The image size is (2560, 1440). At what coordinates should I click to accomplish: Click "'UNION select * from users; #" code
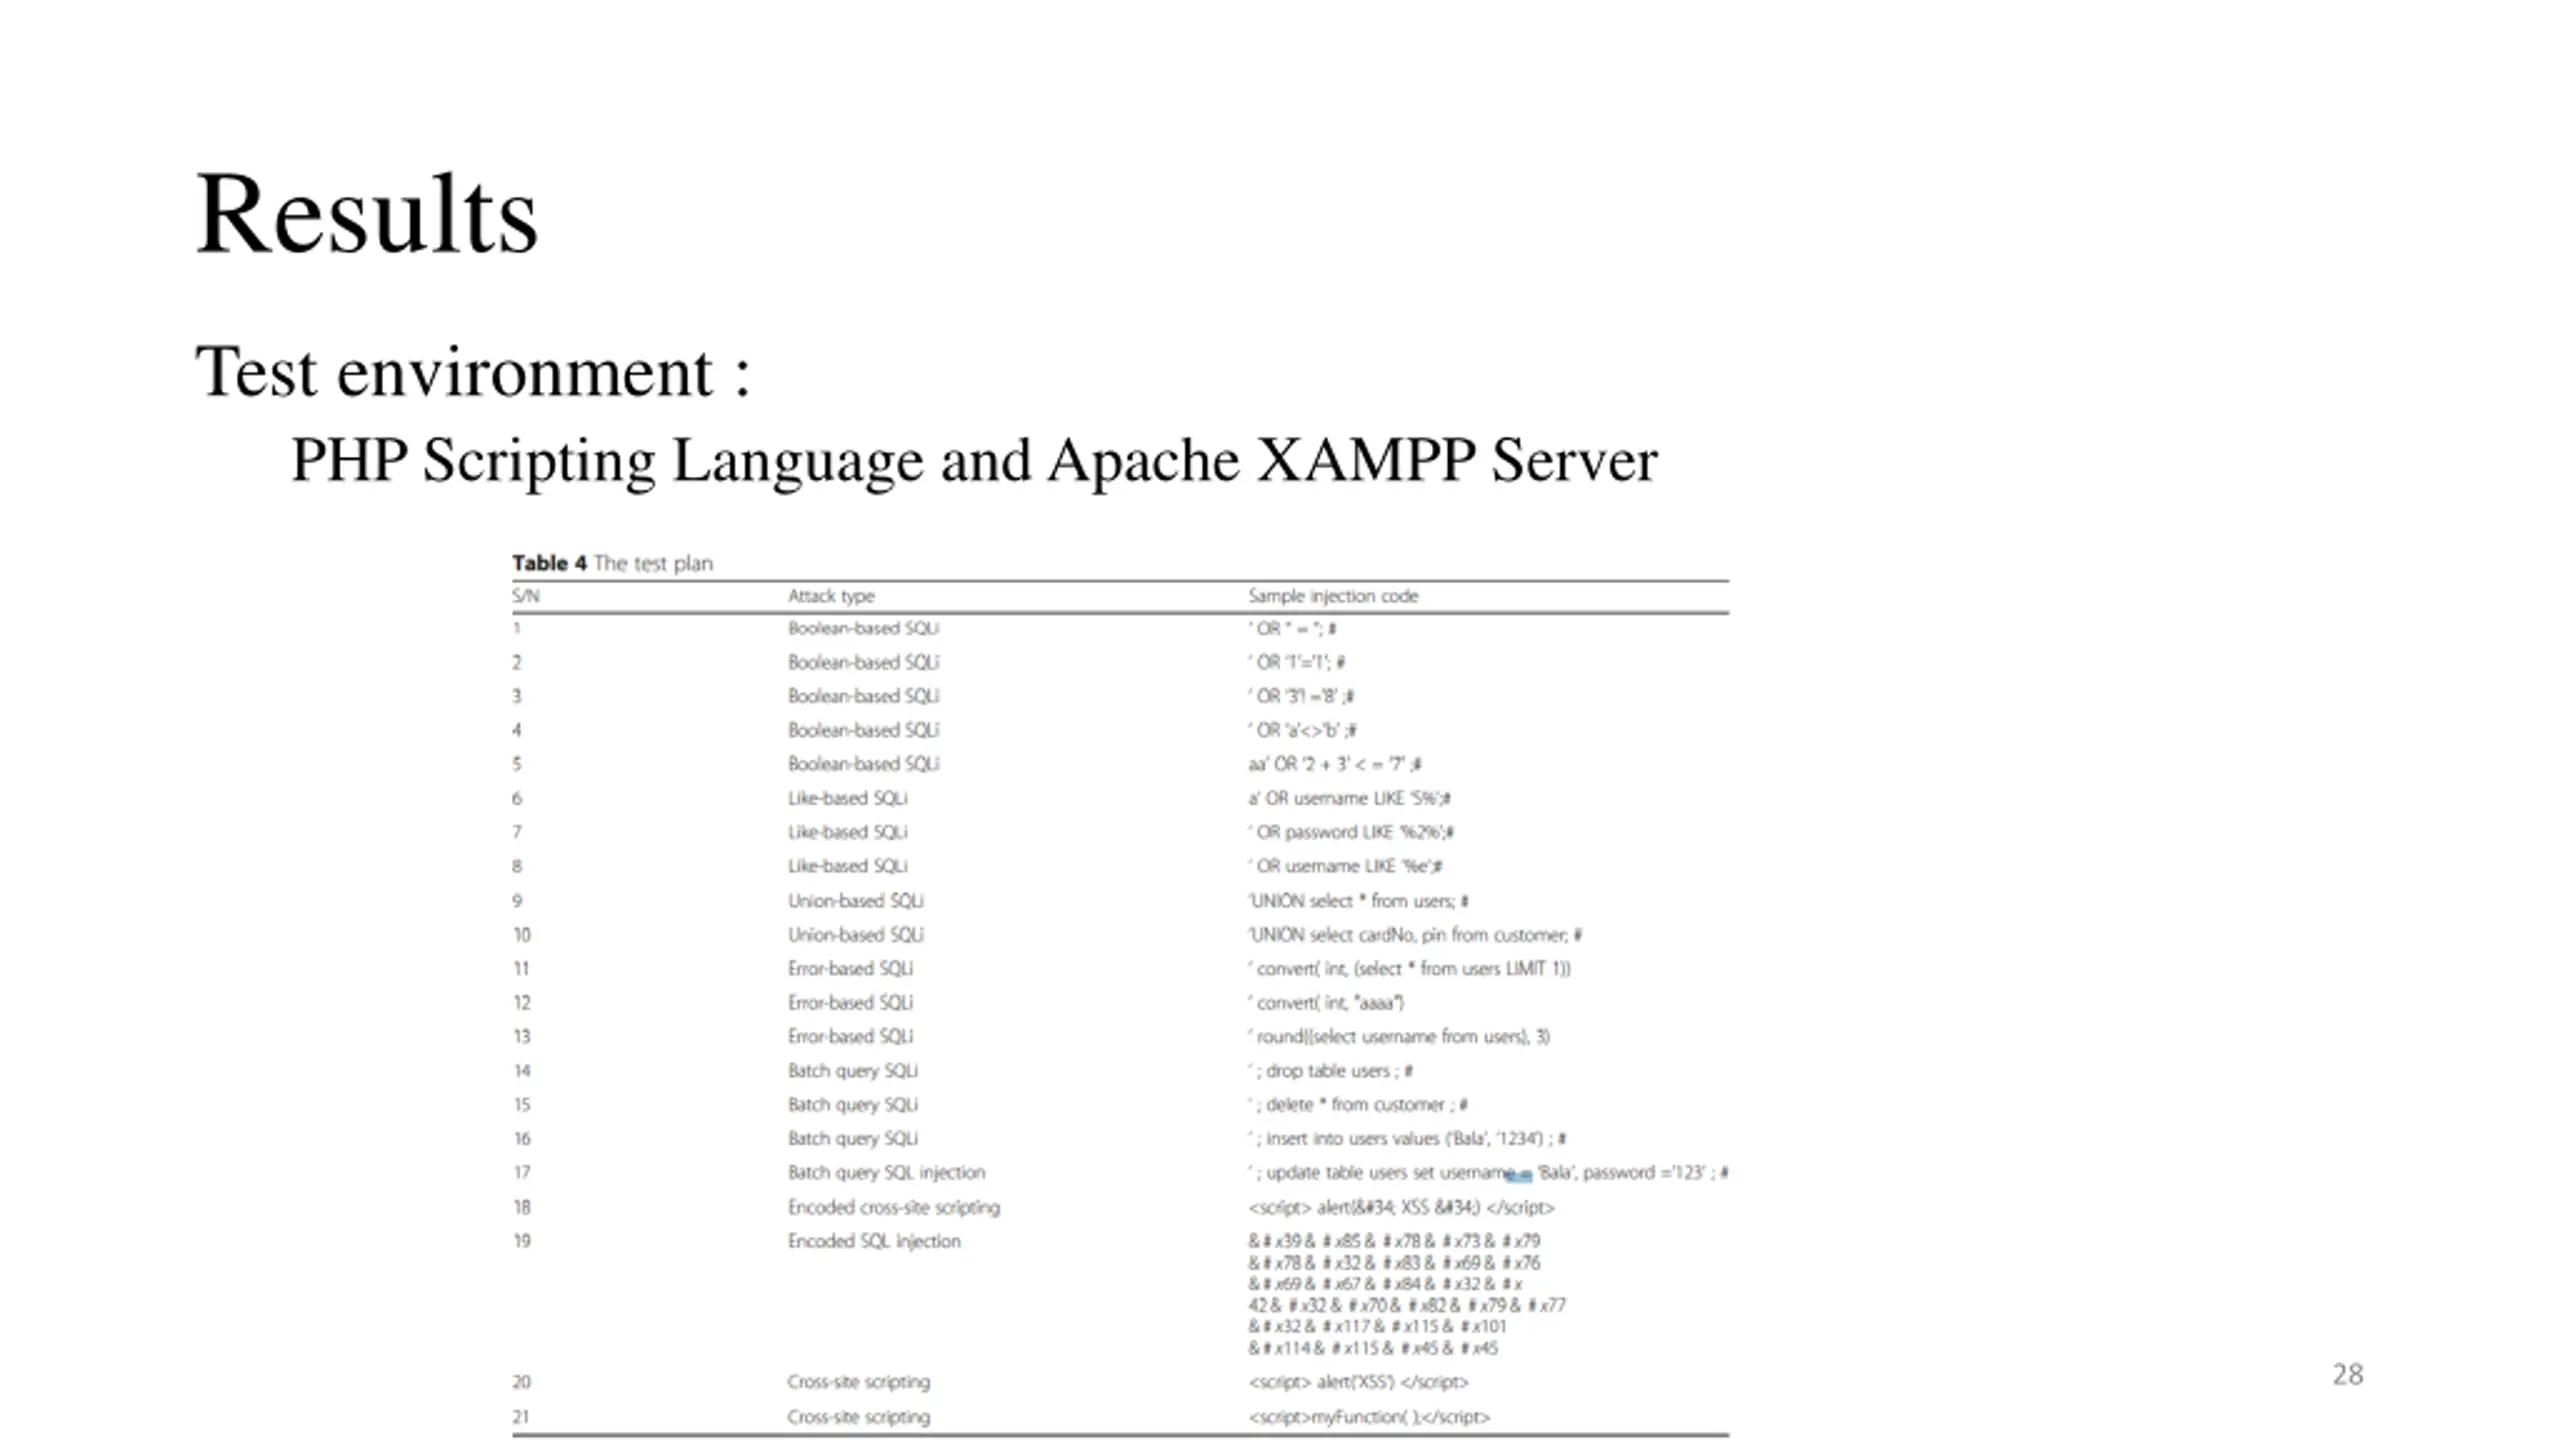click(1358, 901)
